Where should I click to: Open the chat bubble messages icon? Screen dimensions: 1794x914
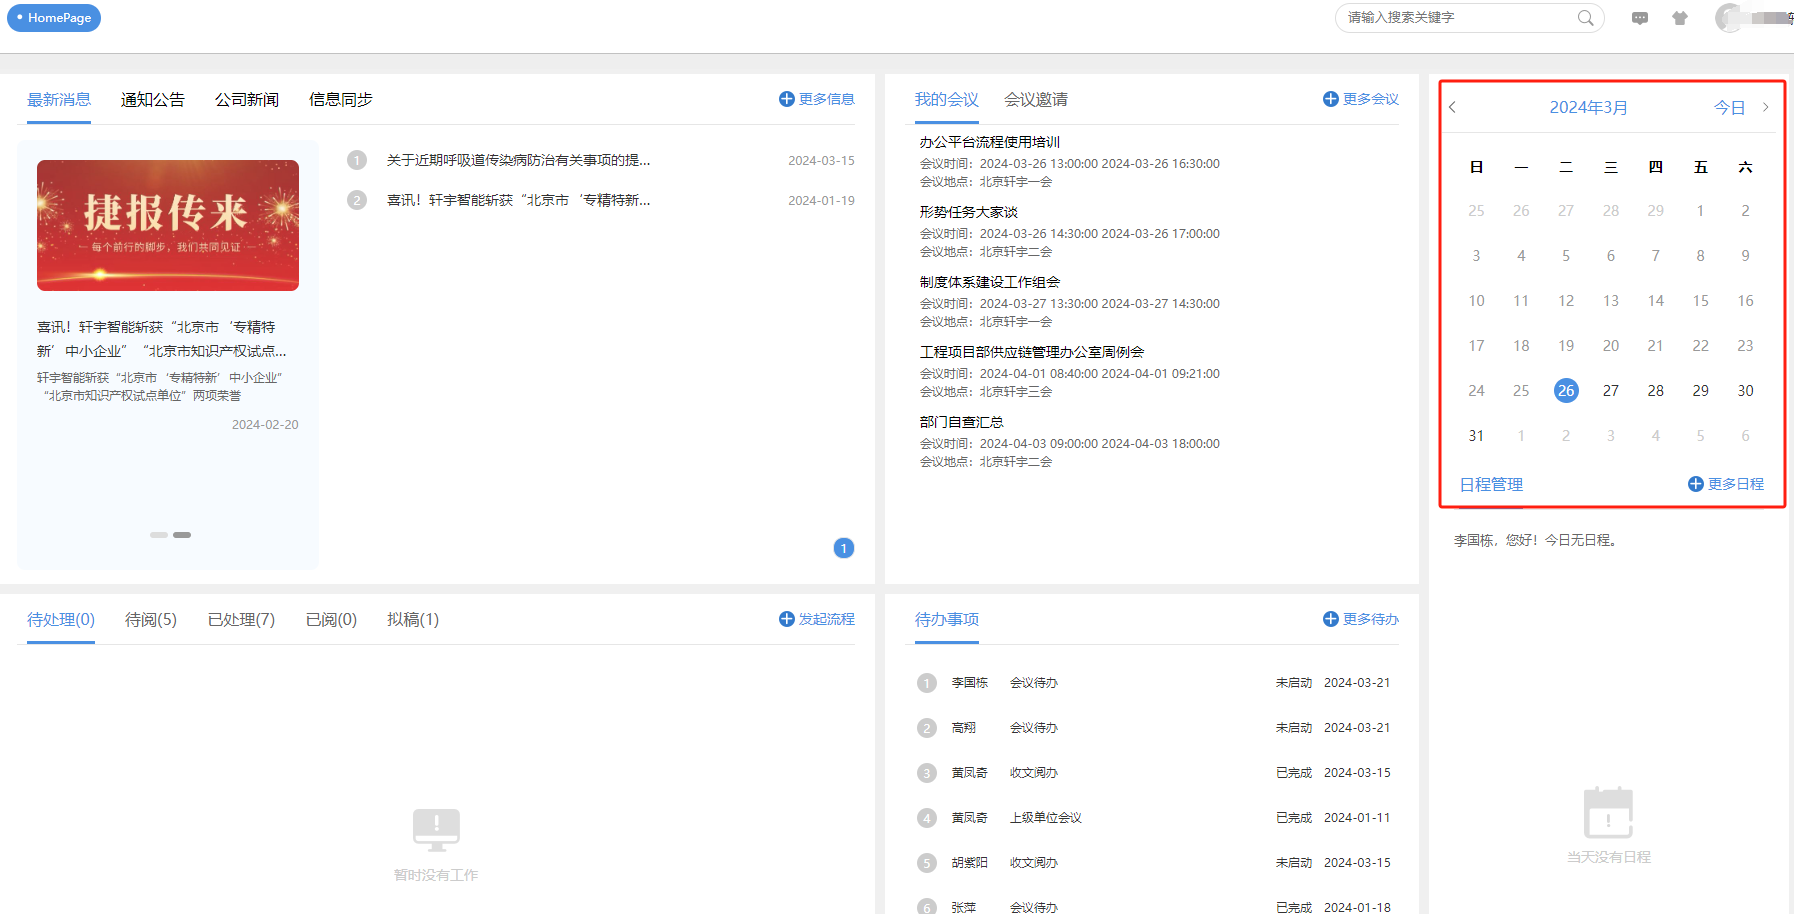pos(1640,18)
